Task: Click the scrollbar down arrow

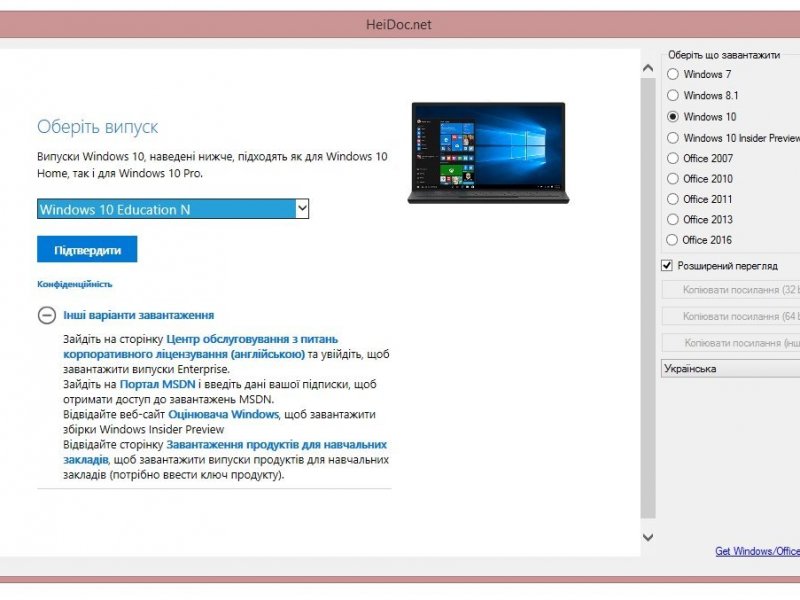Action: pyautogui.click(x=648, y=537)
